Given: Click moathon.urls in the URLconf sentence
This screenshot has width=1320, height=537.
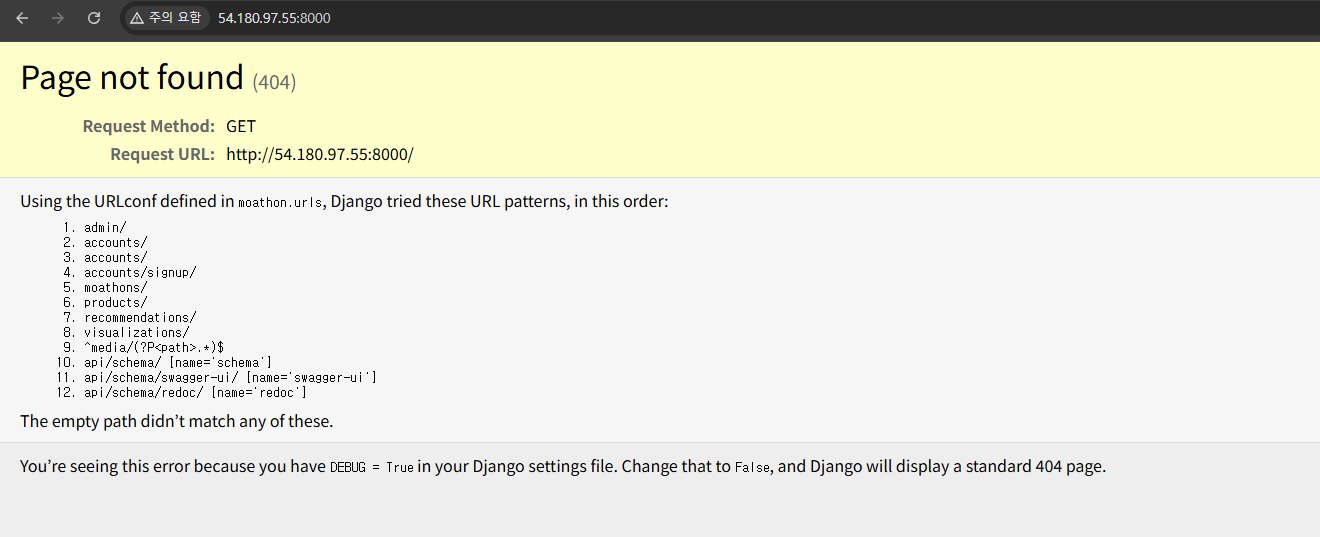Looking at the screenshot, I should coord(280,202).
